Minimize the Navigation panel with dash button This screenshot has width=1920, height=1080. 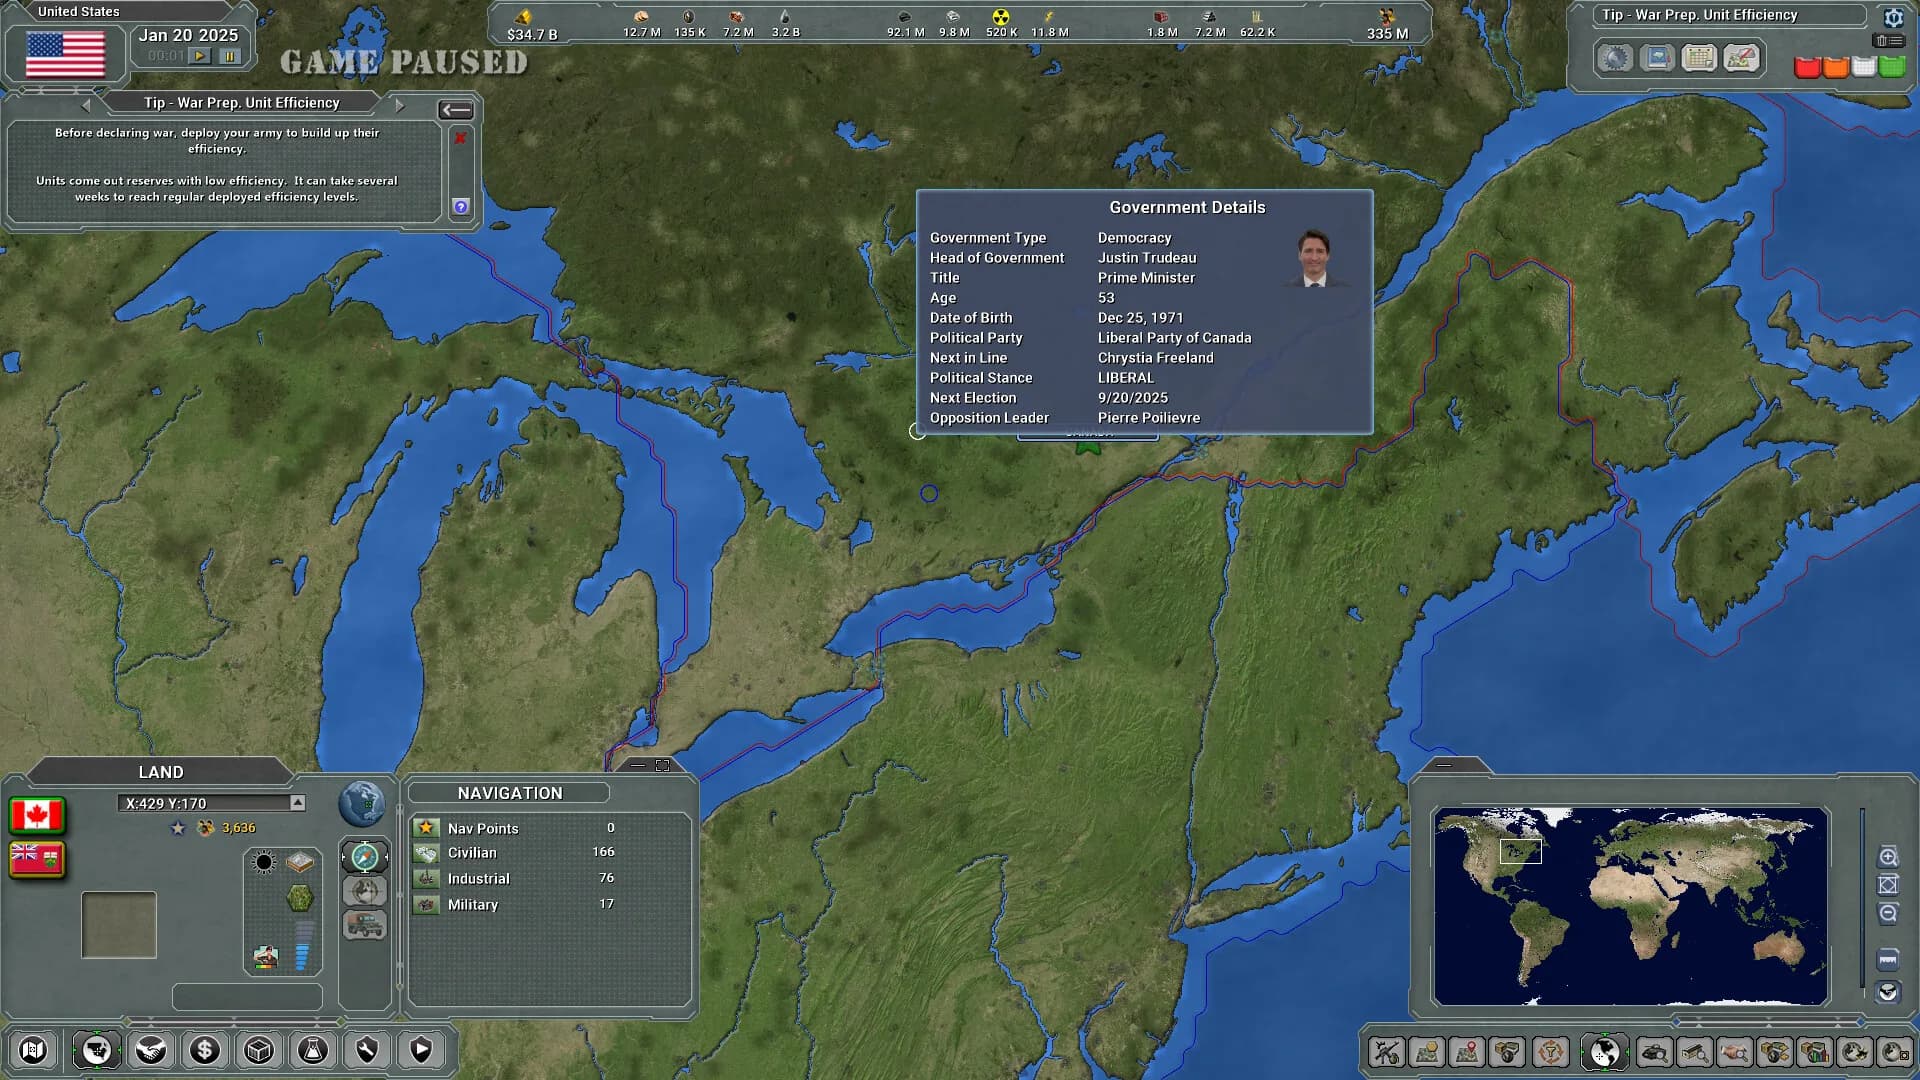tap(637, 765)
